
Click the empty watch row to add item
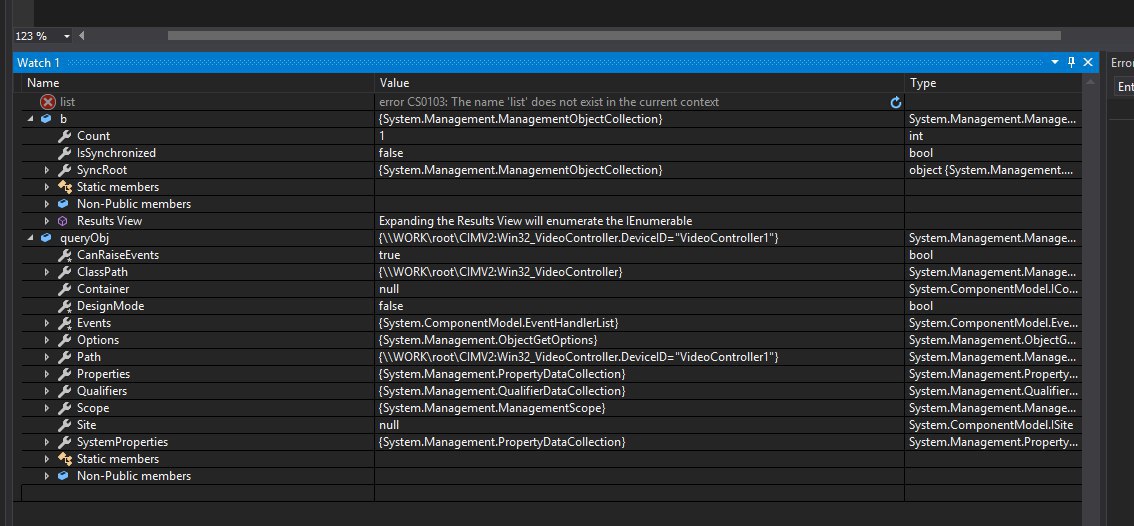[x=200, y=493]
